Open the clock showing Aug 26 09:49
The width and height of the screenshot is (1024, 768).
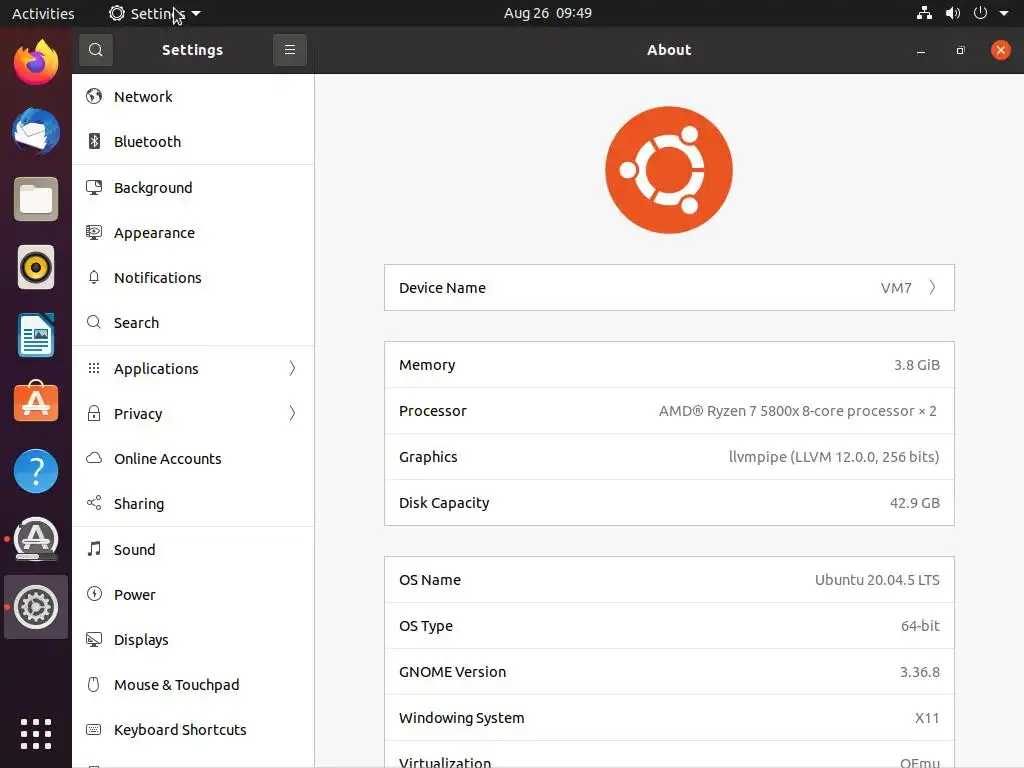(547, 13)
